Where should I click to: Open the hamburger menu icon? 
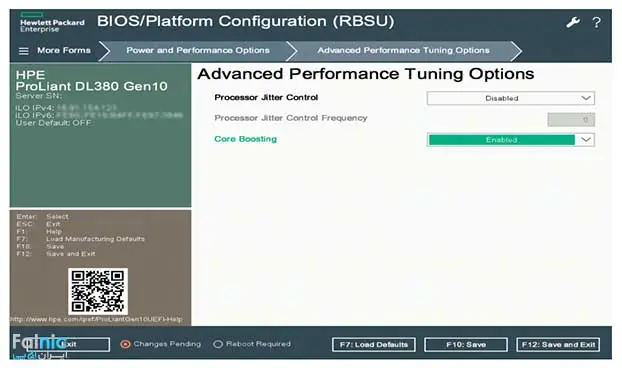pyautogui.click(x=24, y=51)
